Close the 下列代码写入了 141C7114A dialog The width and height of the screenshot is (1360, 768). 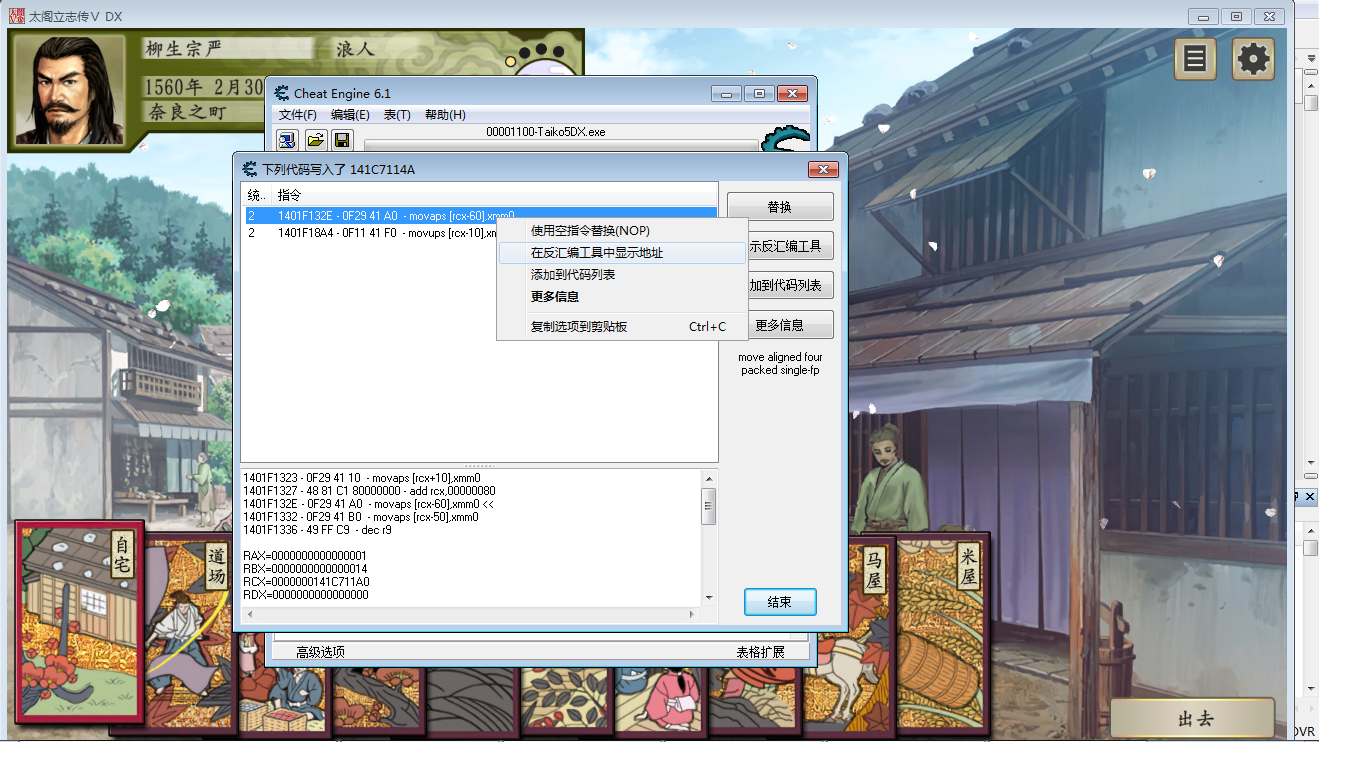[822, 169]
